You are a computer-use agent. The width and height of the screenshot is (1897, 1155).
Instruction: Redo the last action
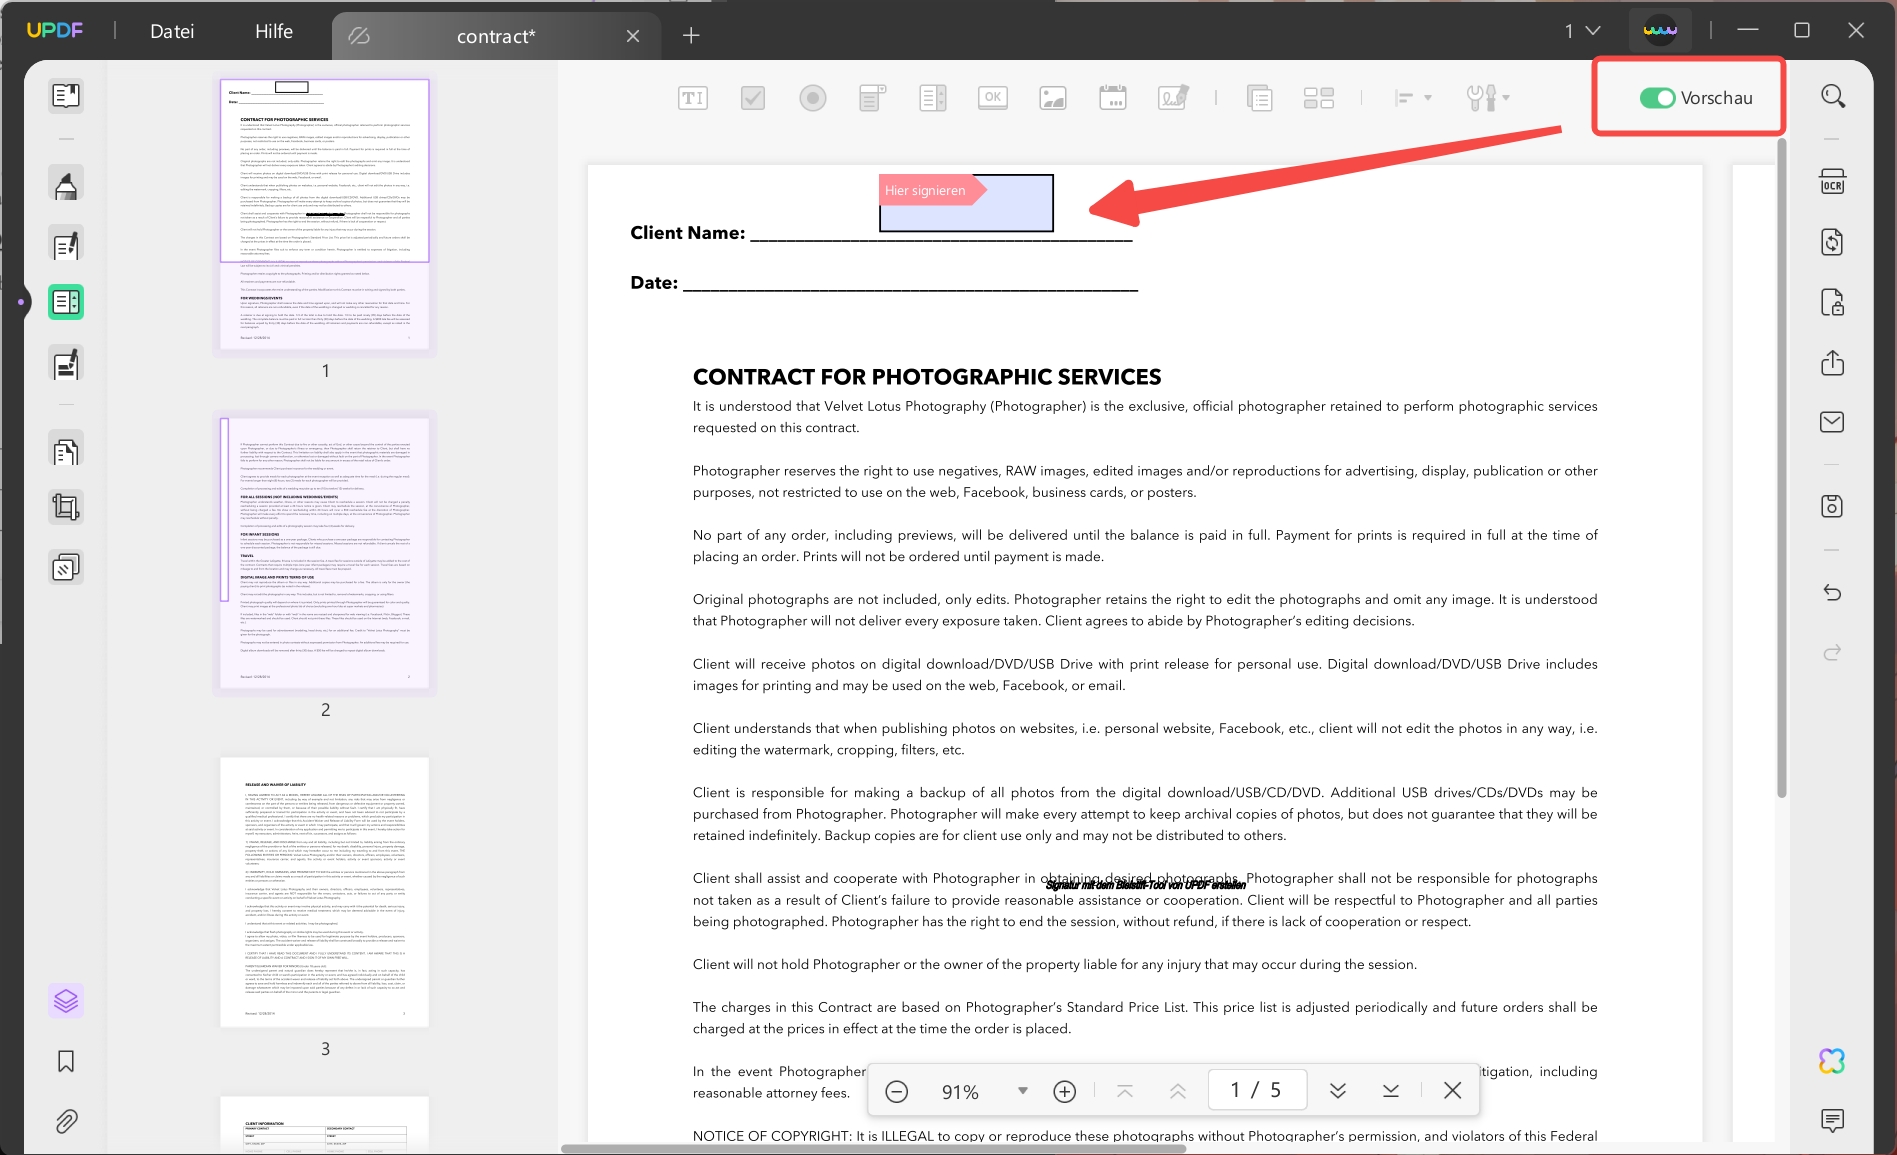(x=1832, y=653)
